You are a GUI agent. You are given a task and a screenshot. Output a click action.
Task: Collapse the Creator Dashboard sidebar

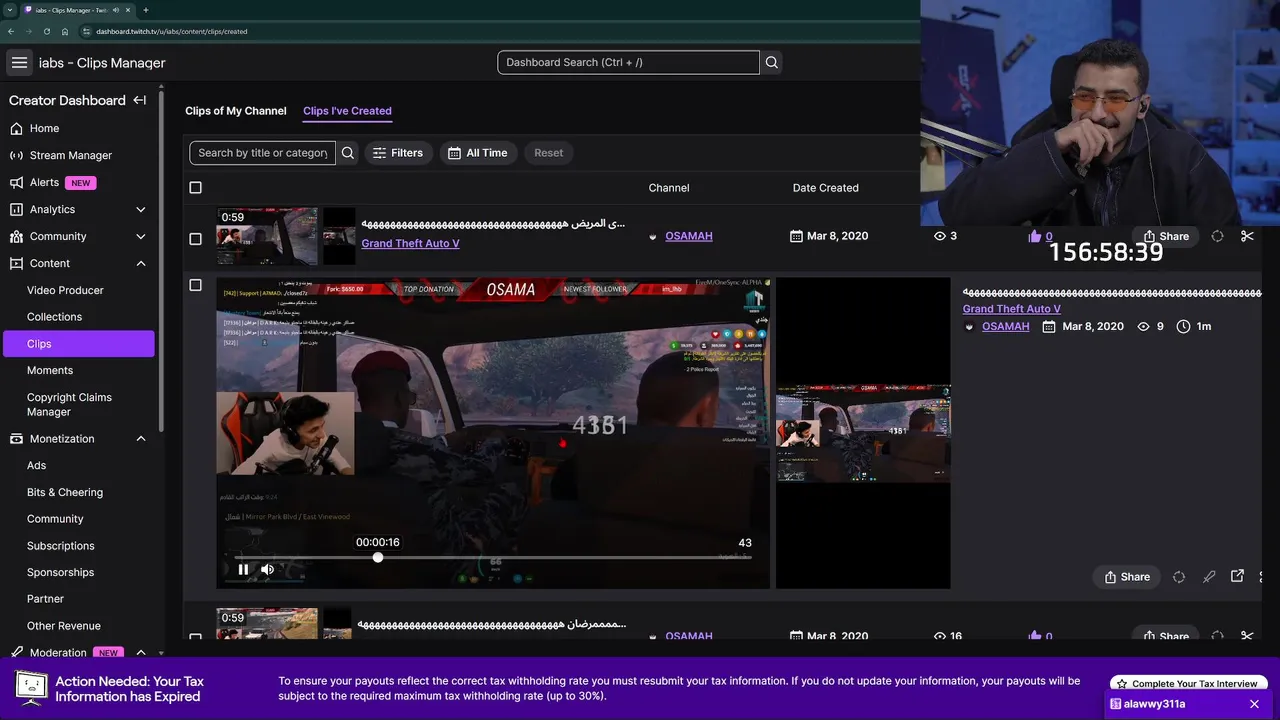[140, 100]
